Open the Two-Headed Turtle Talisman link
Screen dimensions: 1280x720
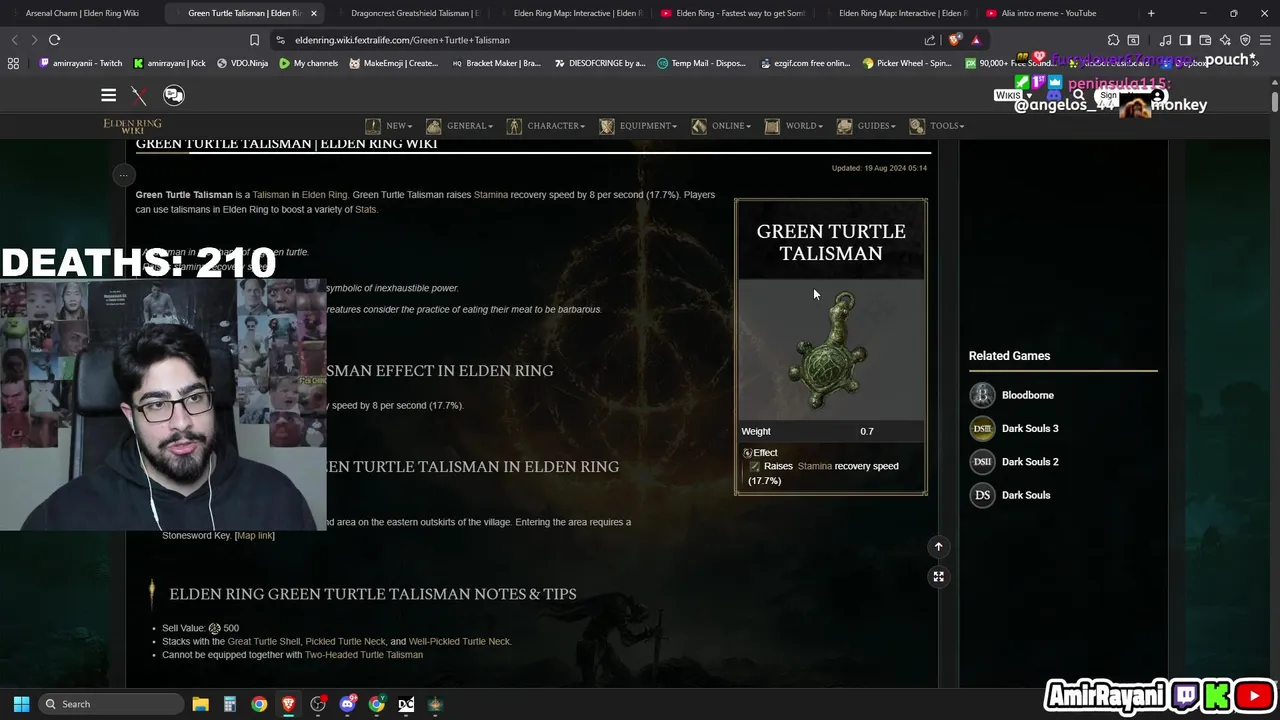(364, 655)
